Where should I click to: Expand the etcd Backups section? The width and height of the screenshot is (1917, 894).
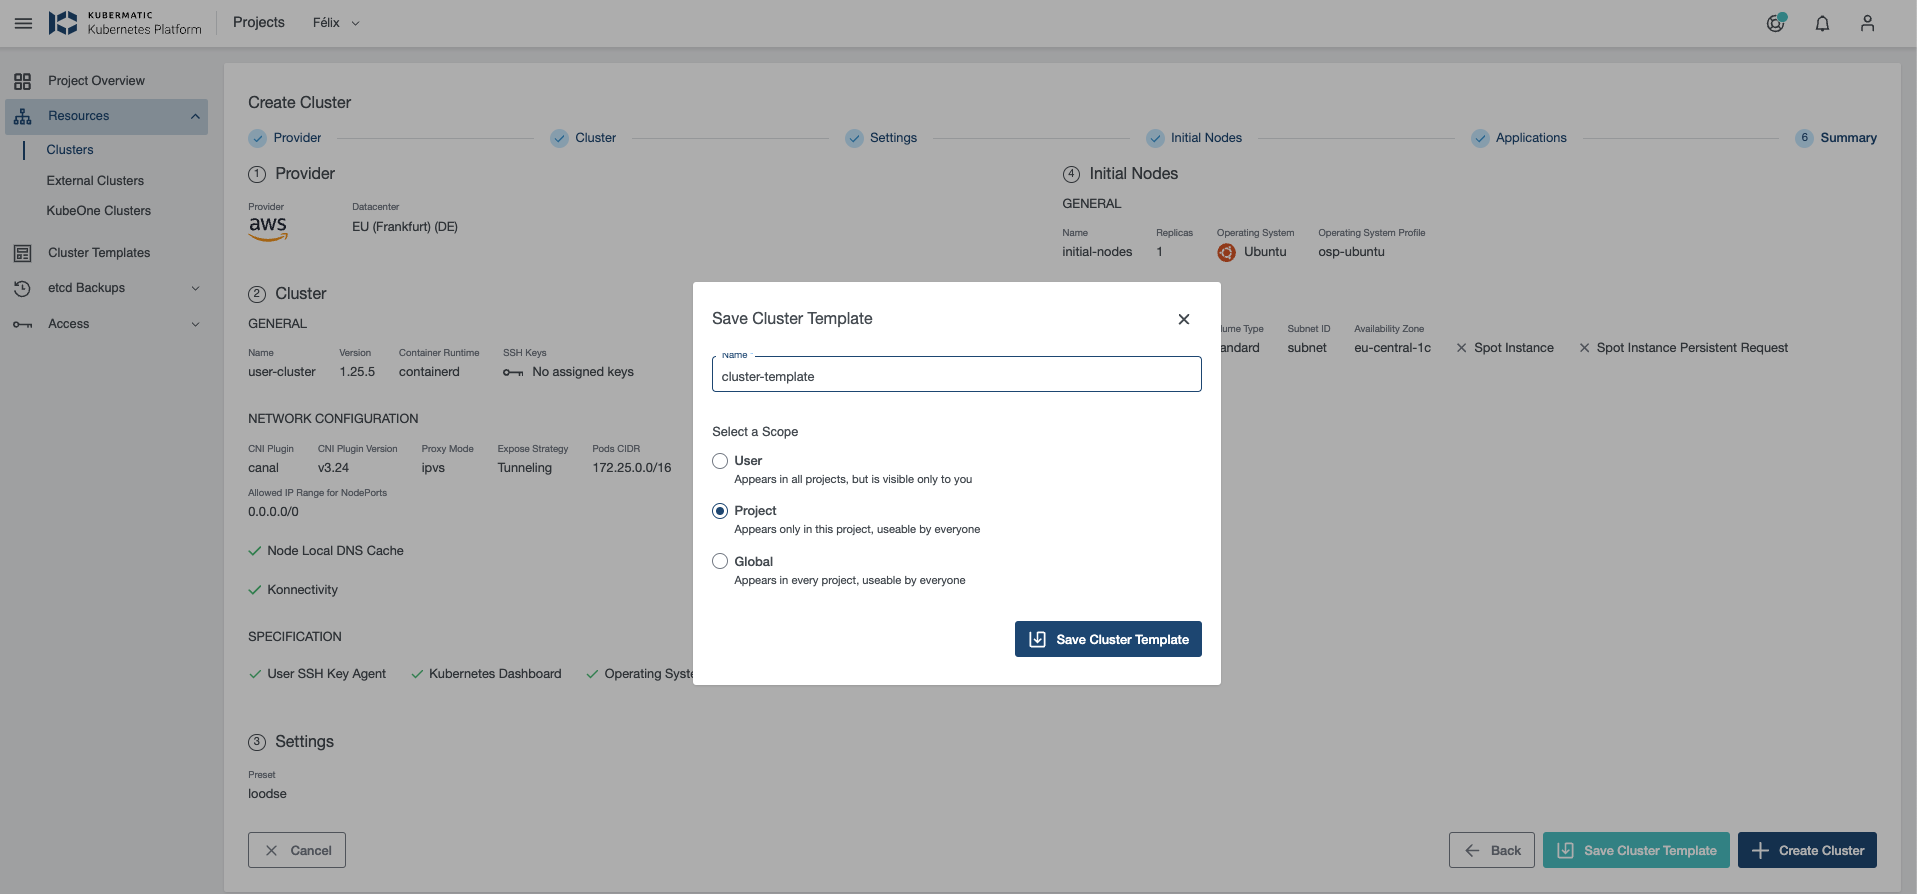pyautogui.click(x=195, y=288)
